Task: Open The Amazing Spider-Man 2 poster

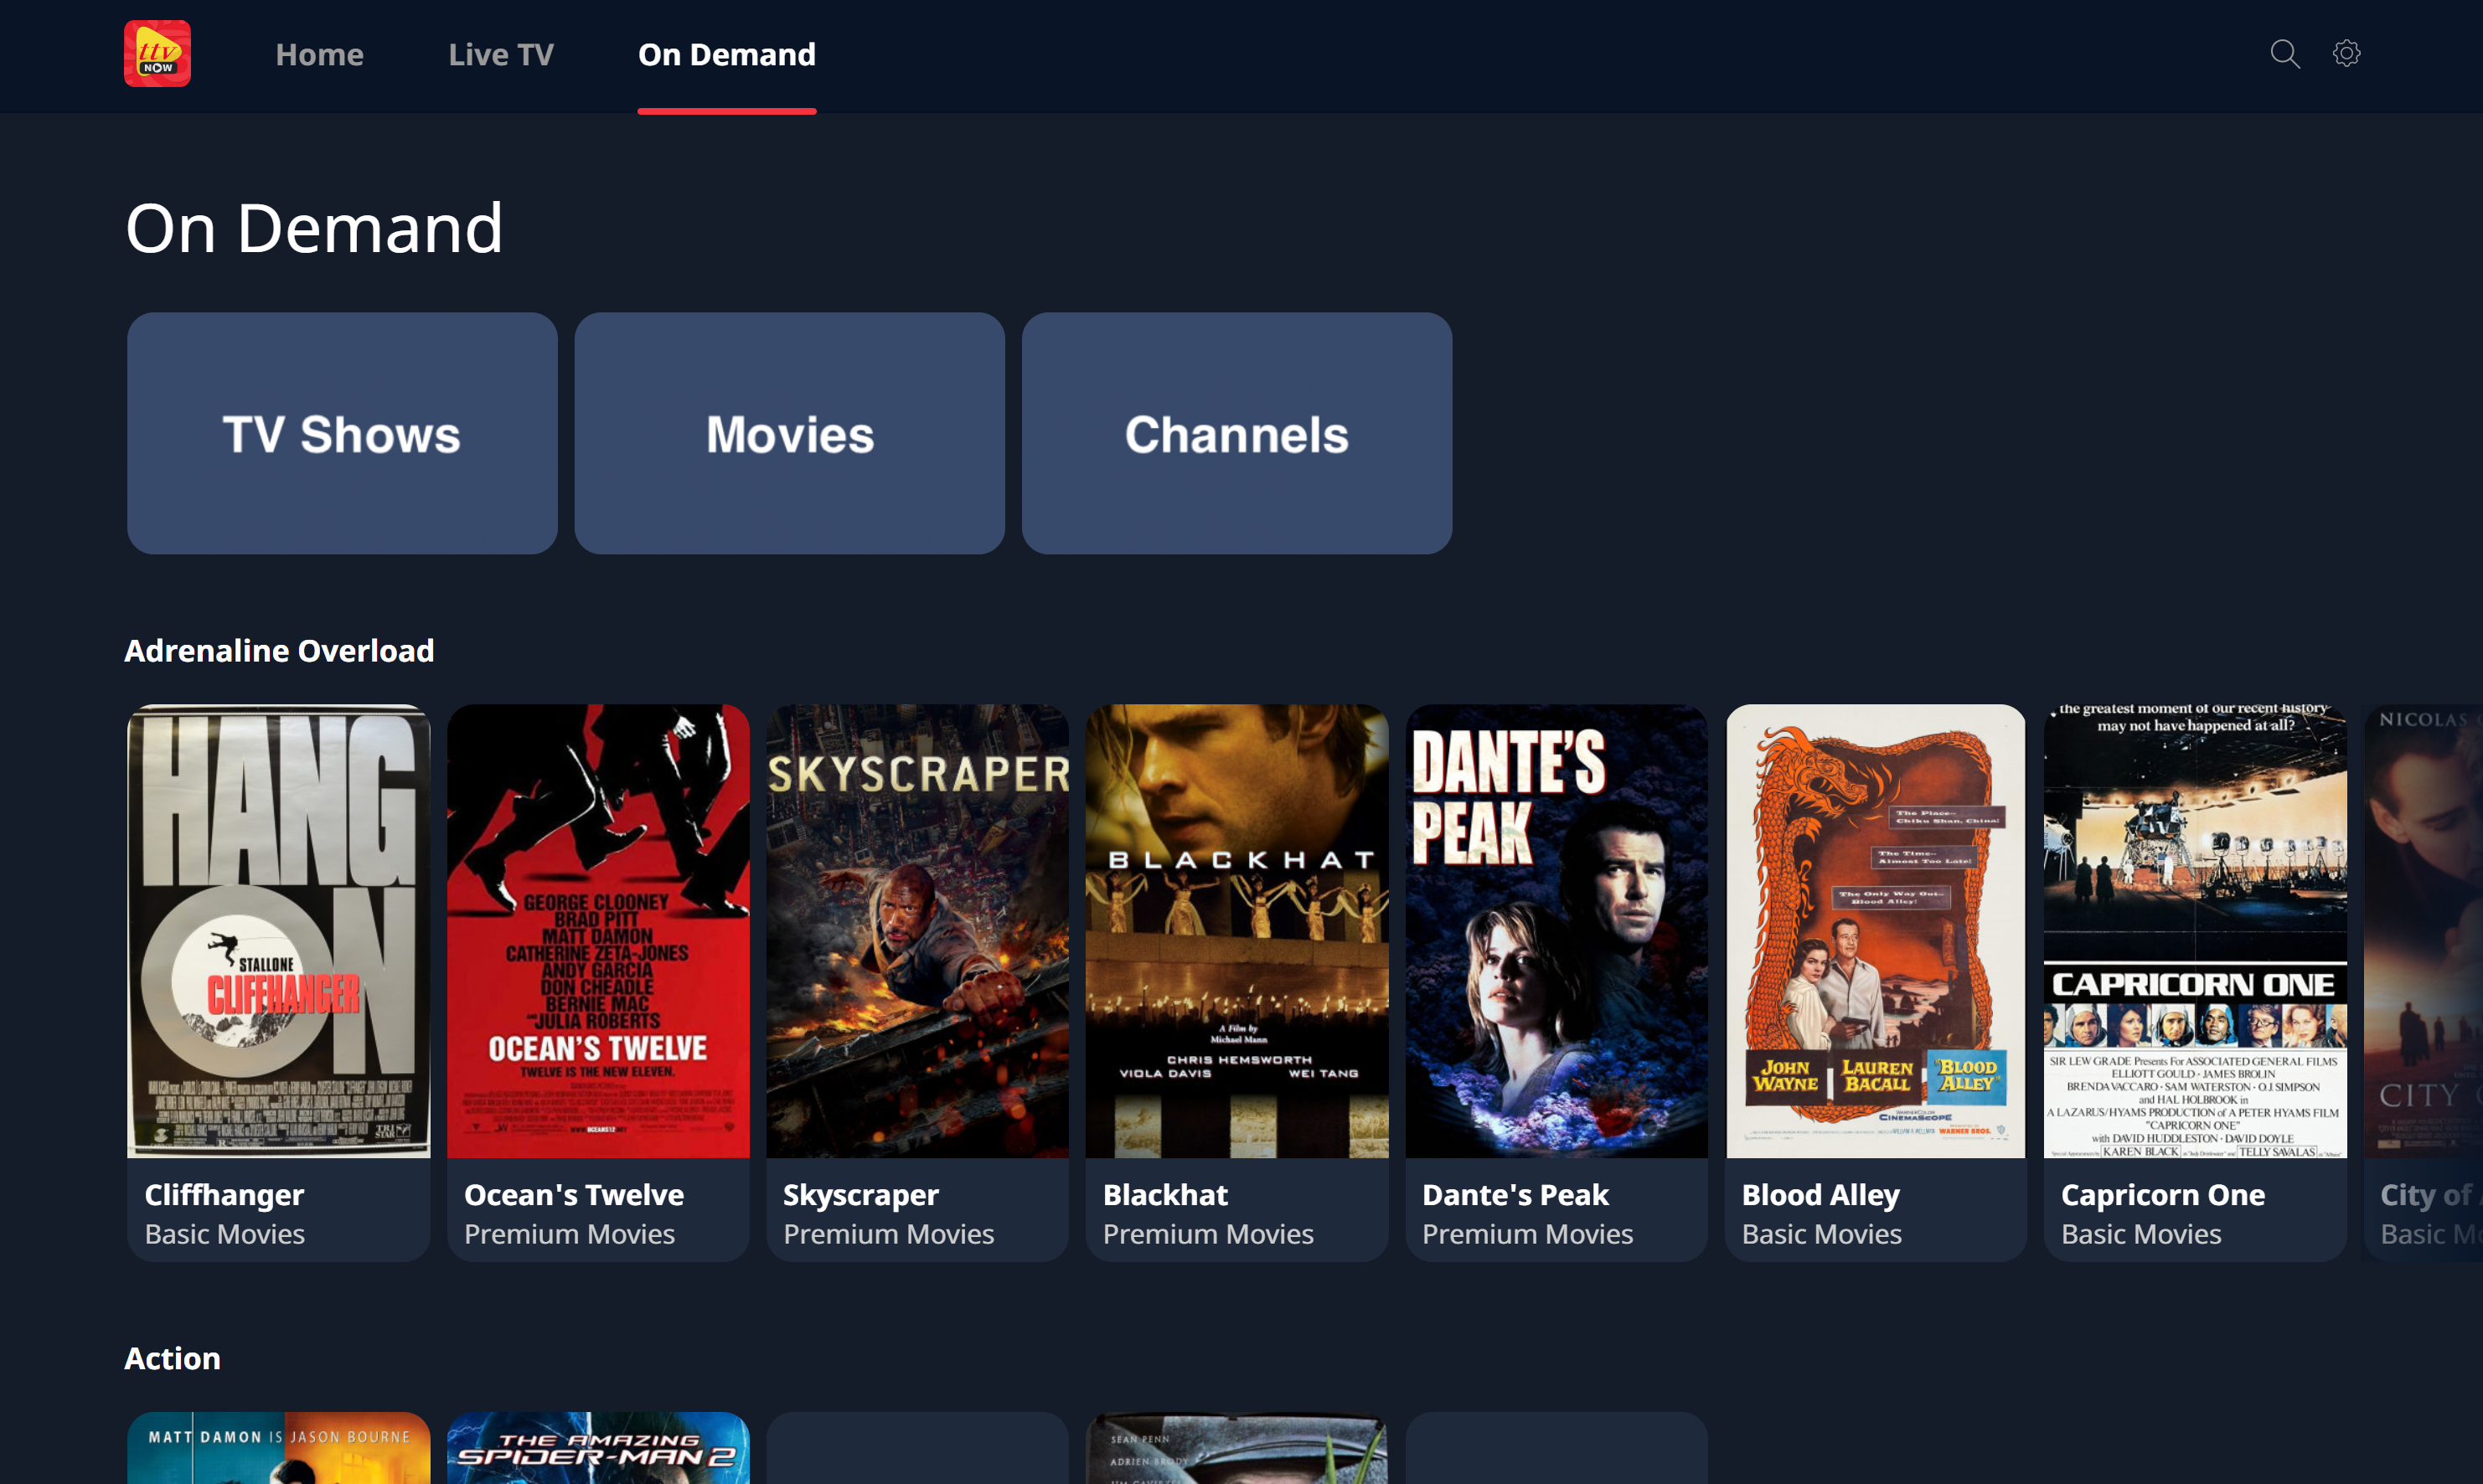Action: coord(598,1448)
